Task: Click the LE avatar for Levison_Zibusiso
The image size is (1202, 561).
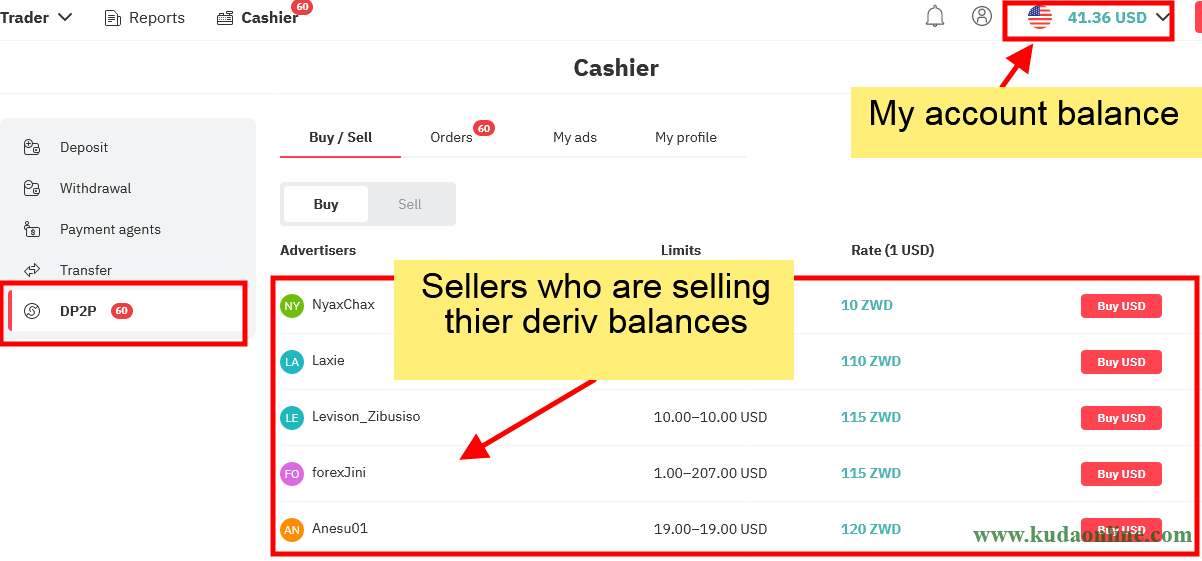Action: (x=292, y=418)
